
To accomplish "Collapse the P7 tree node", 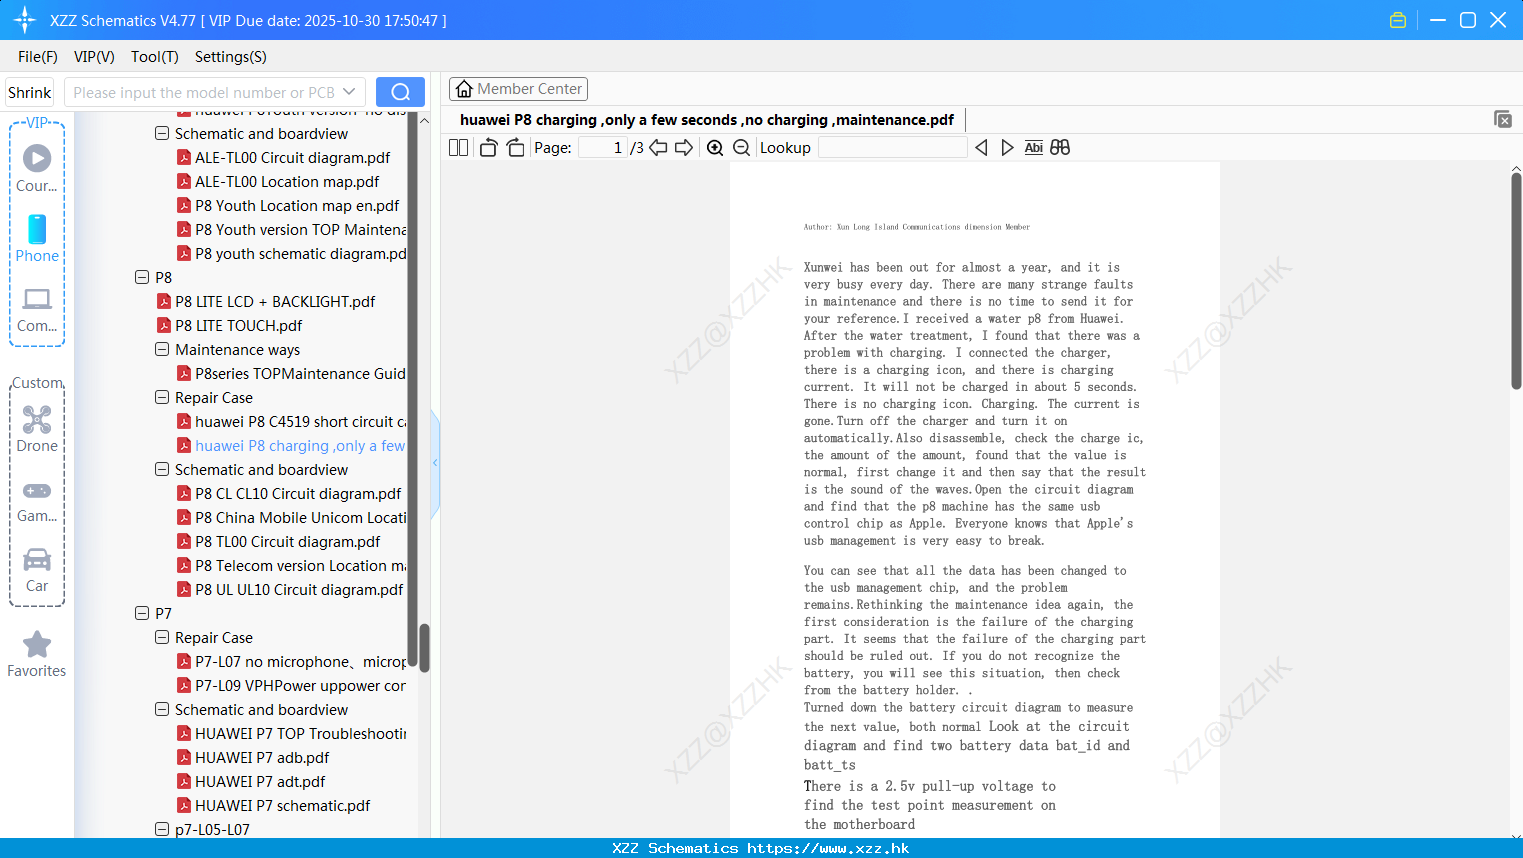I will [142, 613].
